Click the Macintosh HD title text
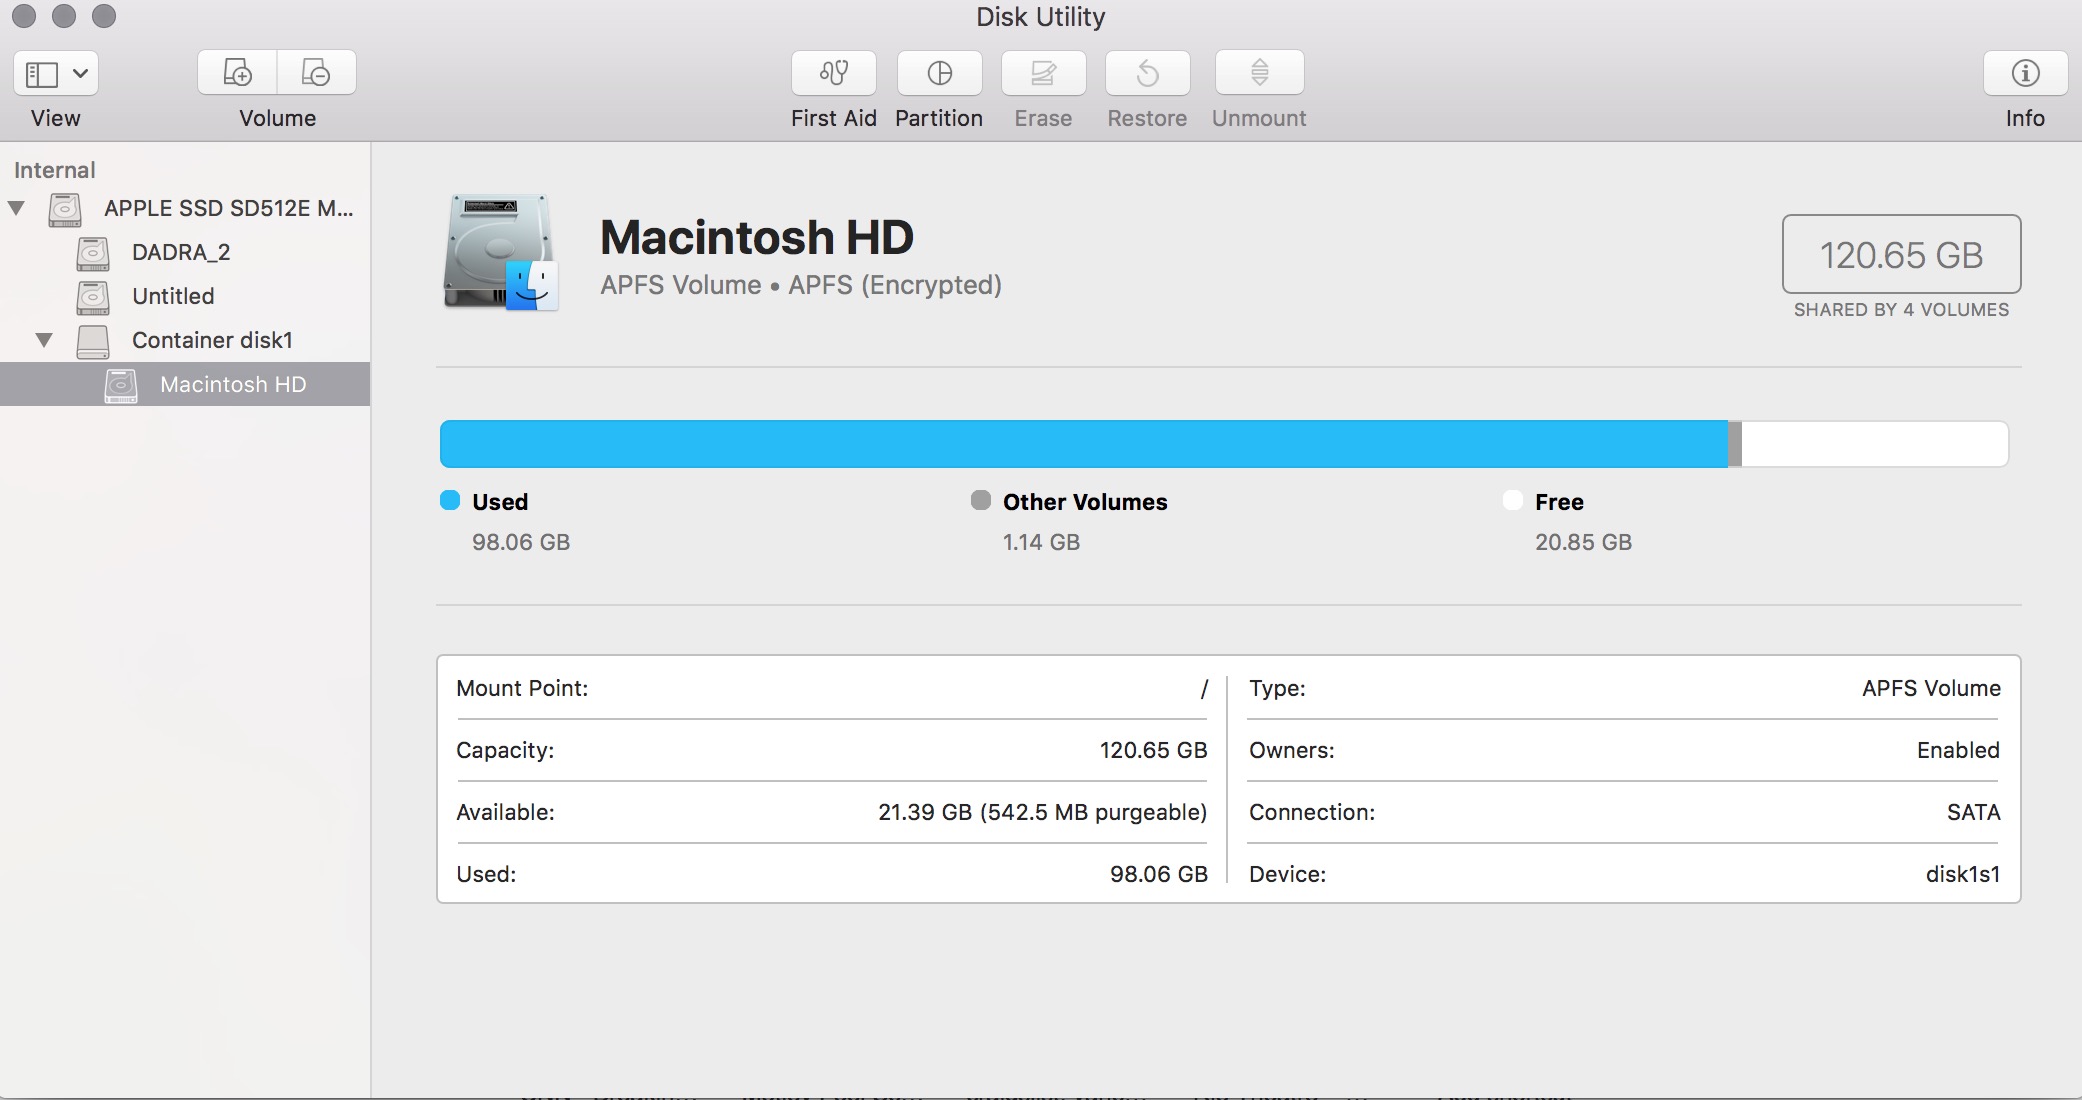 click(757, 237)
